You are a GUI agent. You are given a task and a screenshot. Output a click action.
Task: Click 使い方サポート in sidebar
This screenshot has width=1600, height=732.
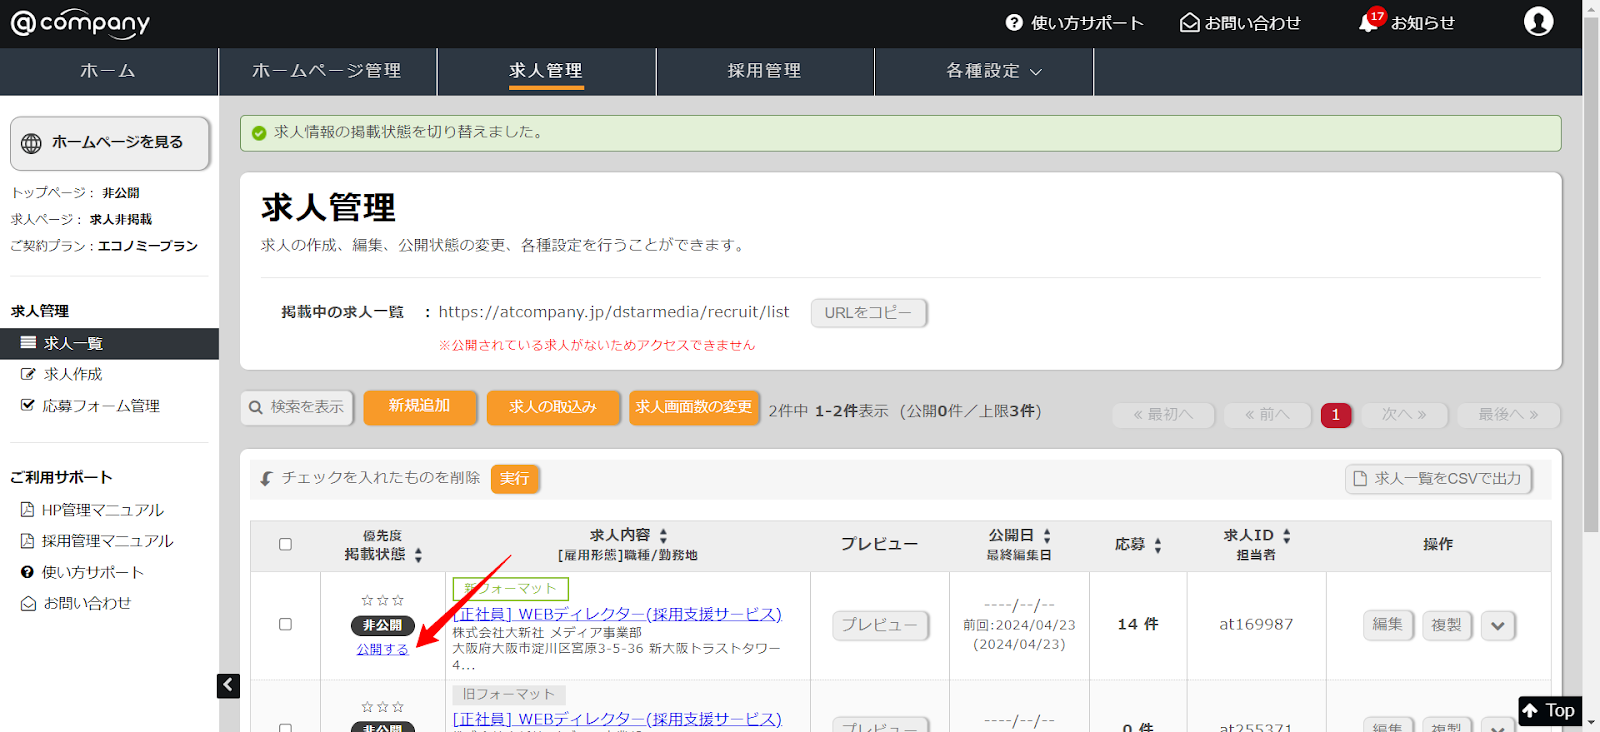coord(82,572)
